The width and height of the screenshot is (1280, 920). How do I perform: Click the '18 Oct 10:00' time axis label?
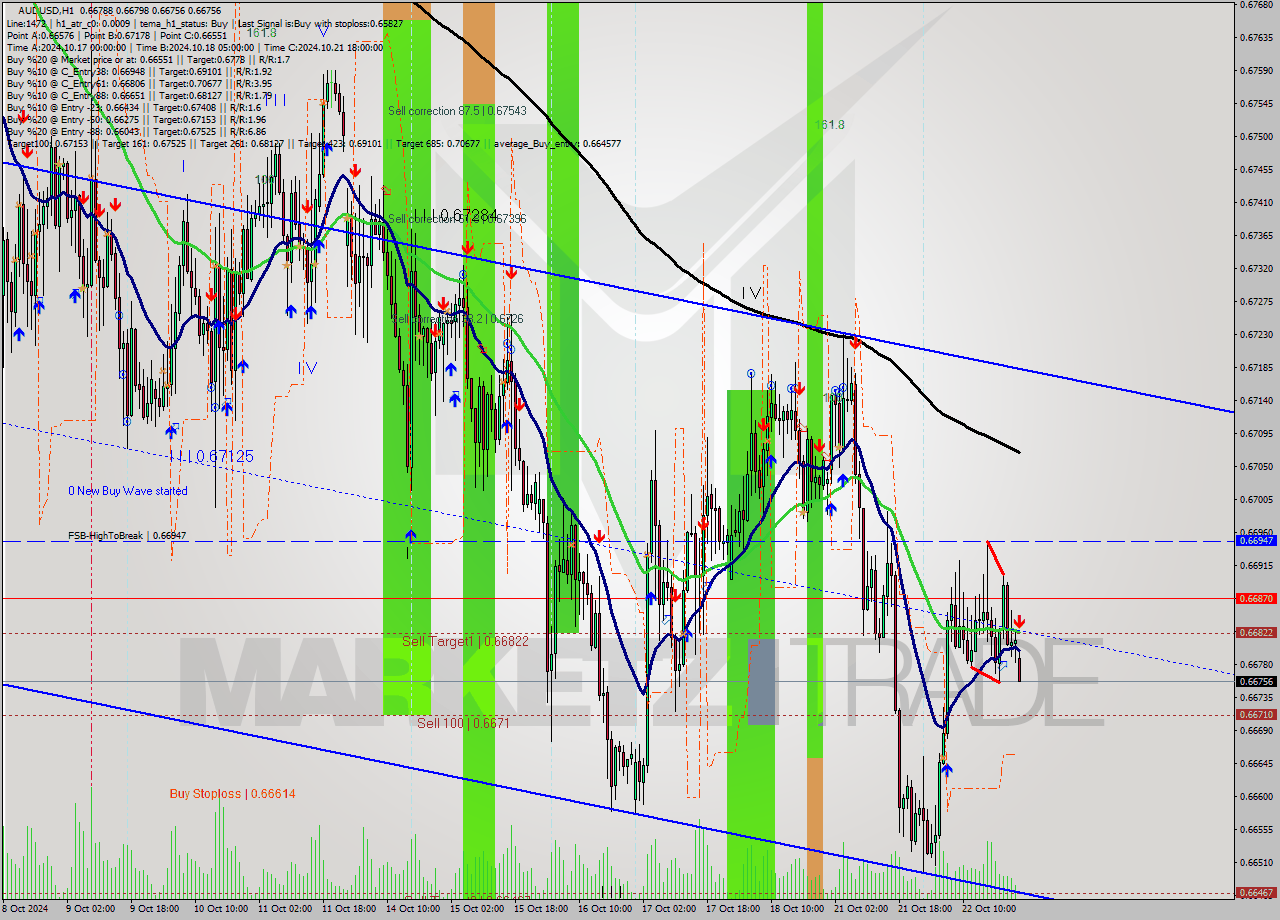[798, 910]
